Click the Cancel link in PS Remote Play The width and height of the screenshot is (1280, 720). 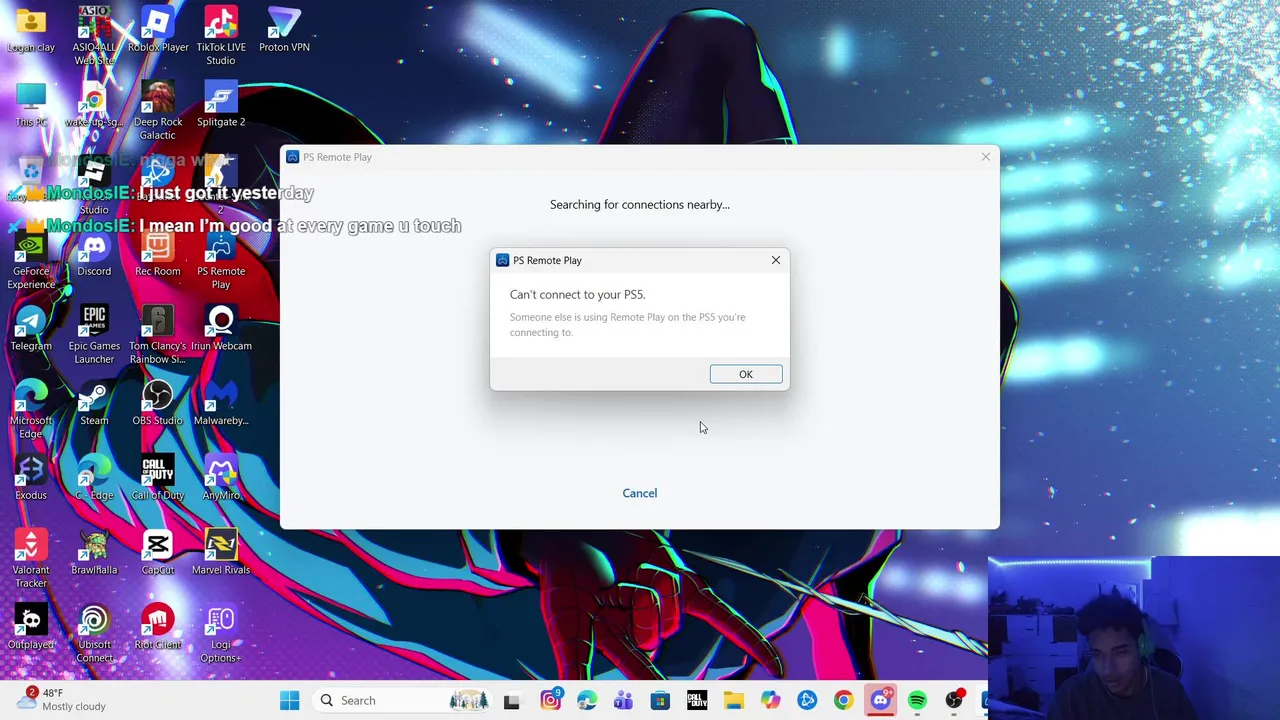click(x=640, y=493)
